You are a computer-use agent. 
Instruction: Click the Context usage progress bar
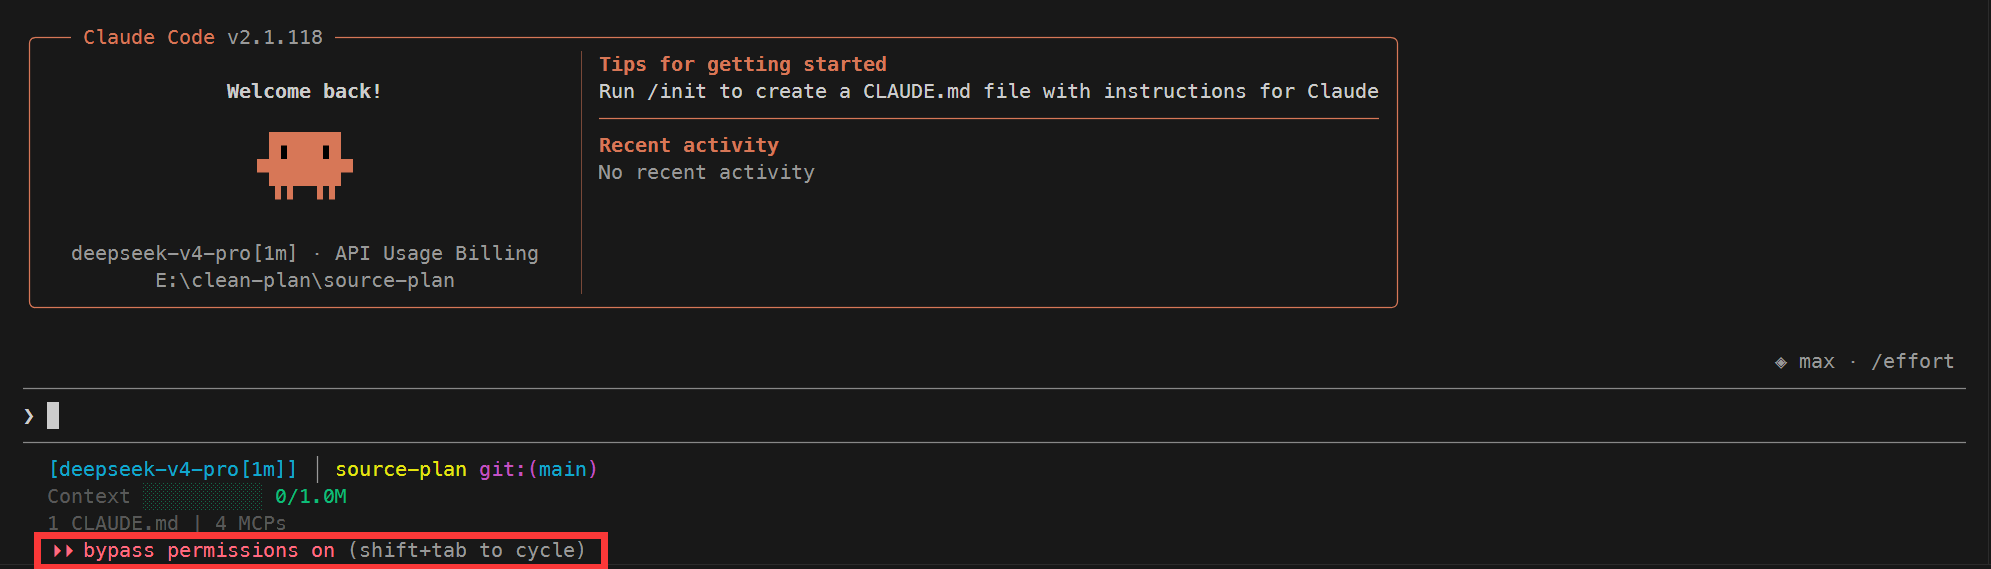point(202,497)
